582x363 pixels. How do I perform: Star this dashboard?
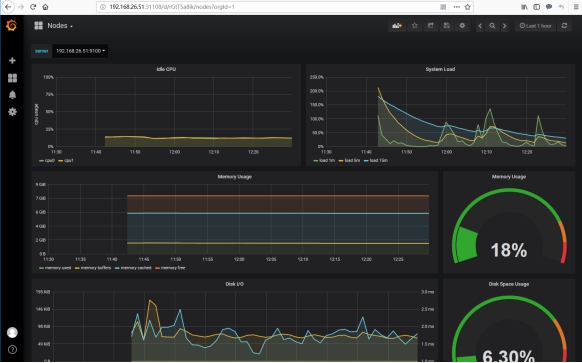click(415, 26)
